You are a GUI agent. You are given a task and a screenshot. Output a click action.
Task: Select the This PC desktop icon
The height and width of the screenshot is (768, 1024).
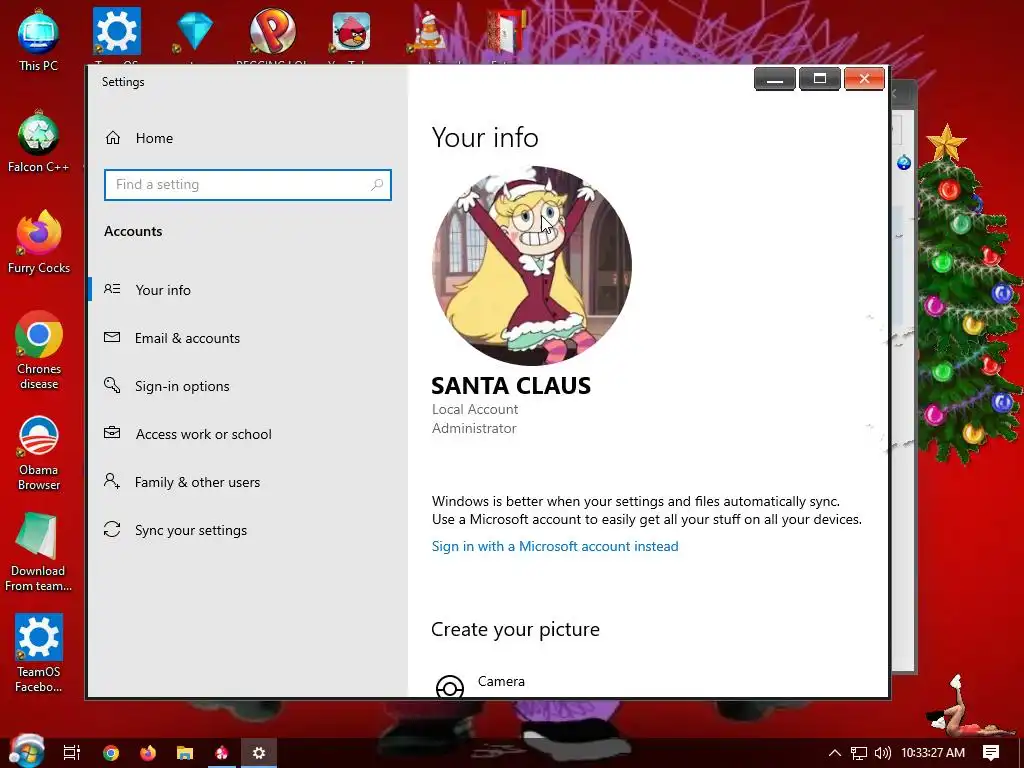point(38,40)
